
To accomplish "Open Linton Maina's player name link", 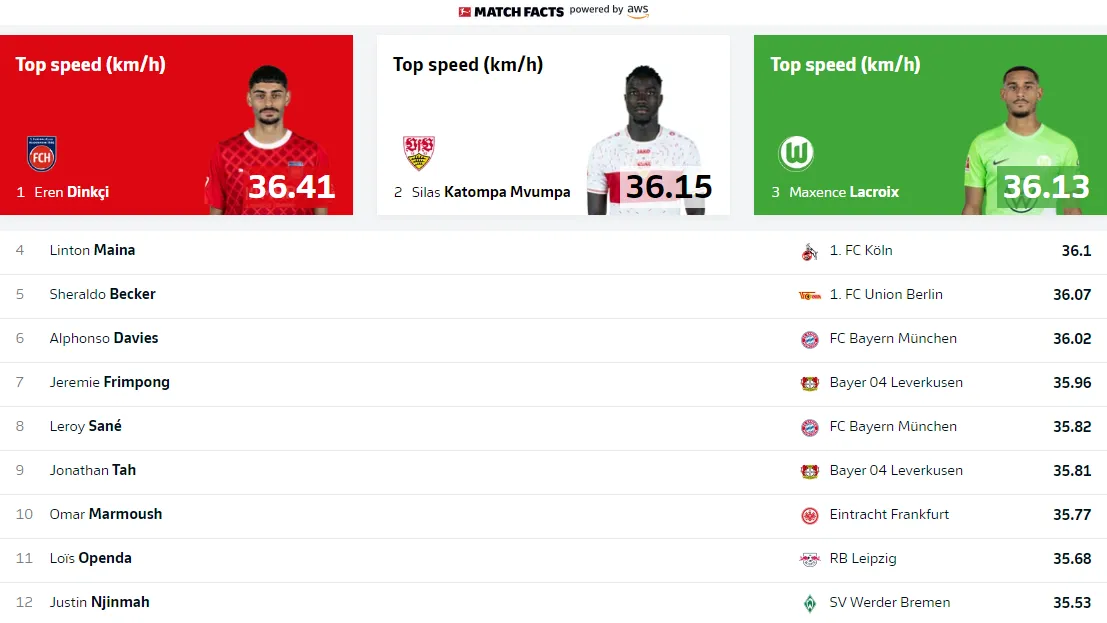I will pyautogui.click(x=92, y=250).
